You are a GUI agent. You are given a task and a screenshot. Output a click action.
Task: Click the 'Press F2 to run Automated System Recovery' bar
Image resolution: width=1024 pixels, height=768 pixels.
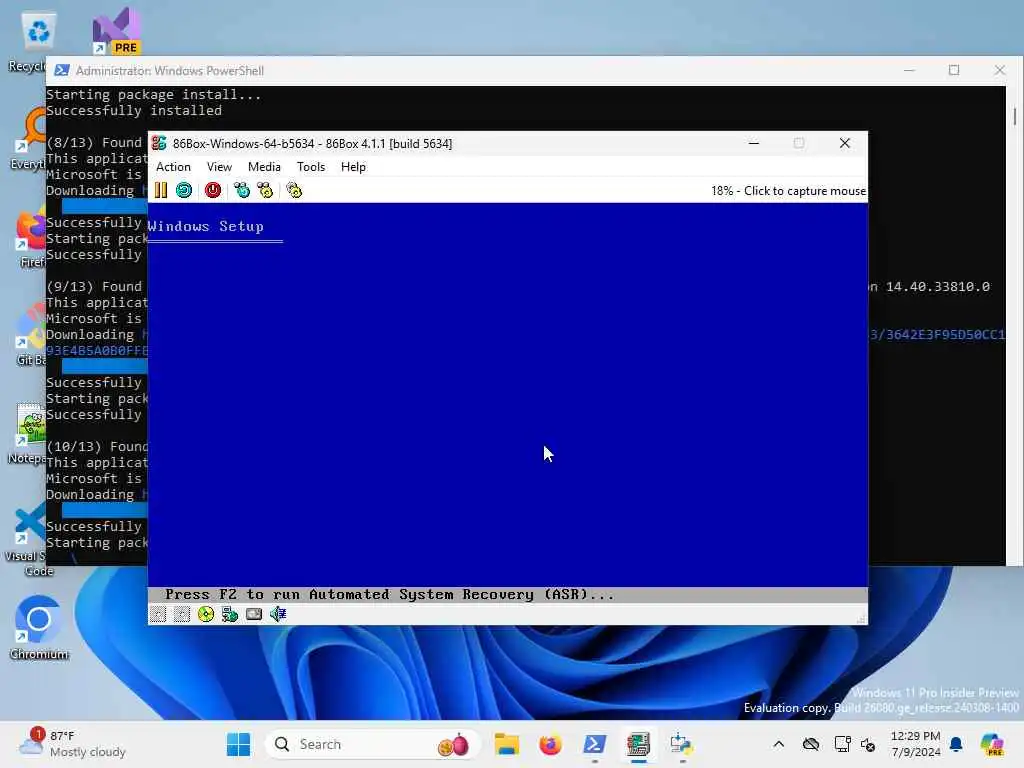[507, 594]
